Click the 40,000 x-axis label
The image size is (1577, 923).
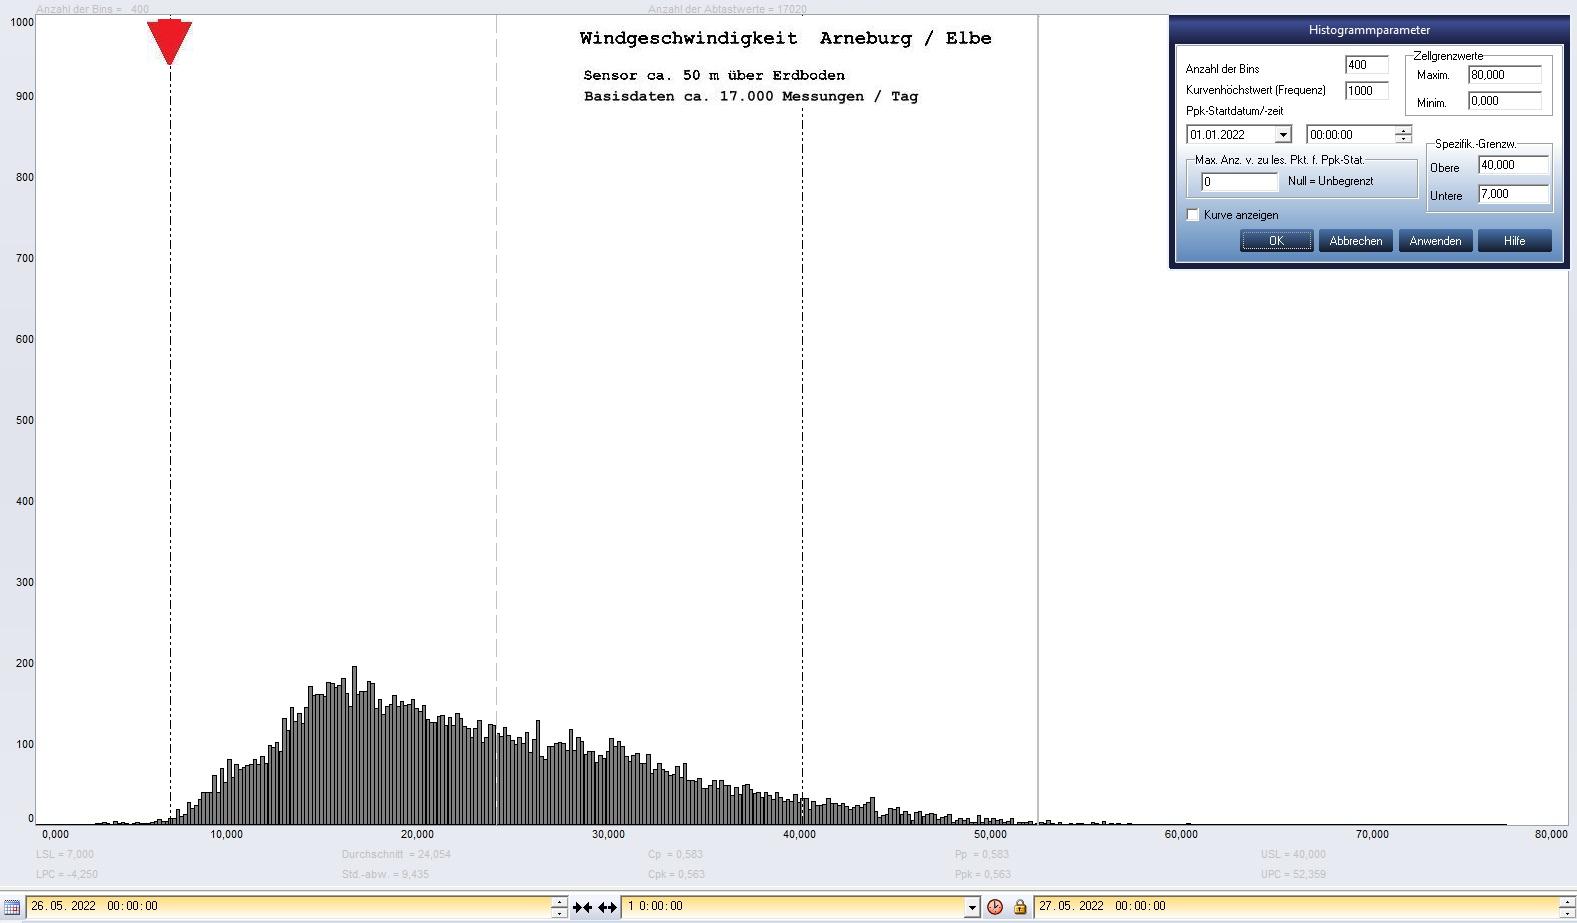point(800,835)
